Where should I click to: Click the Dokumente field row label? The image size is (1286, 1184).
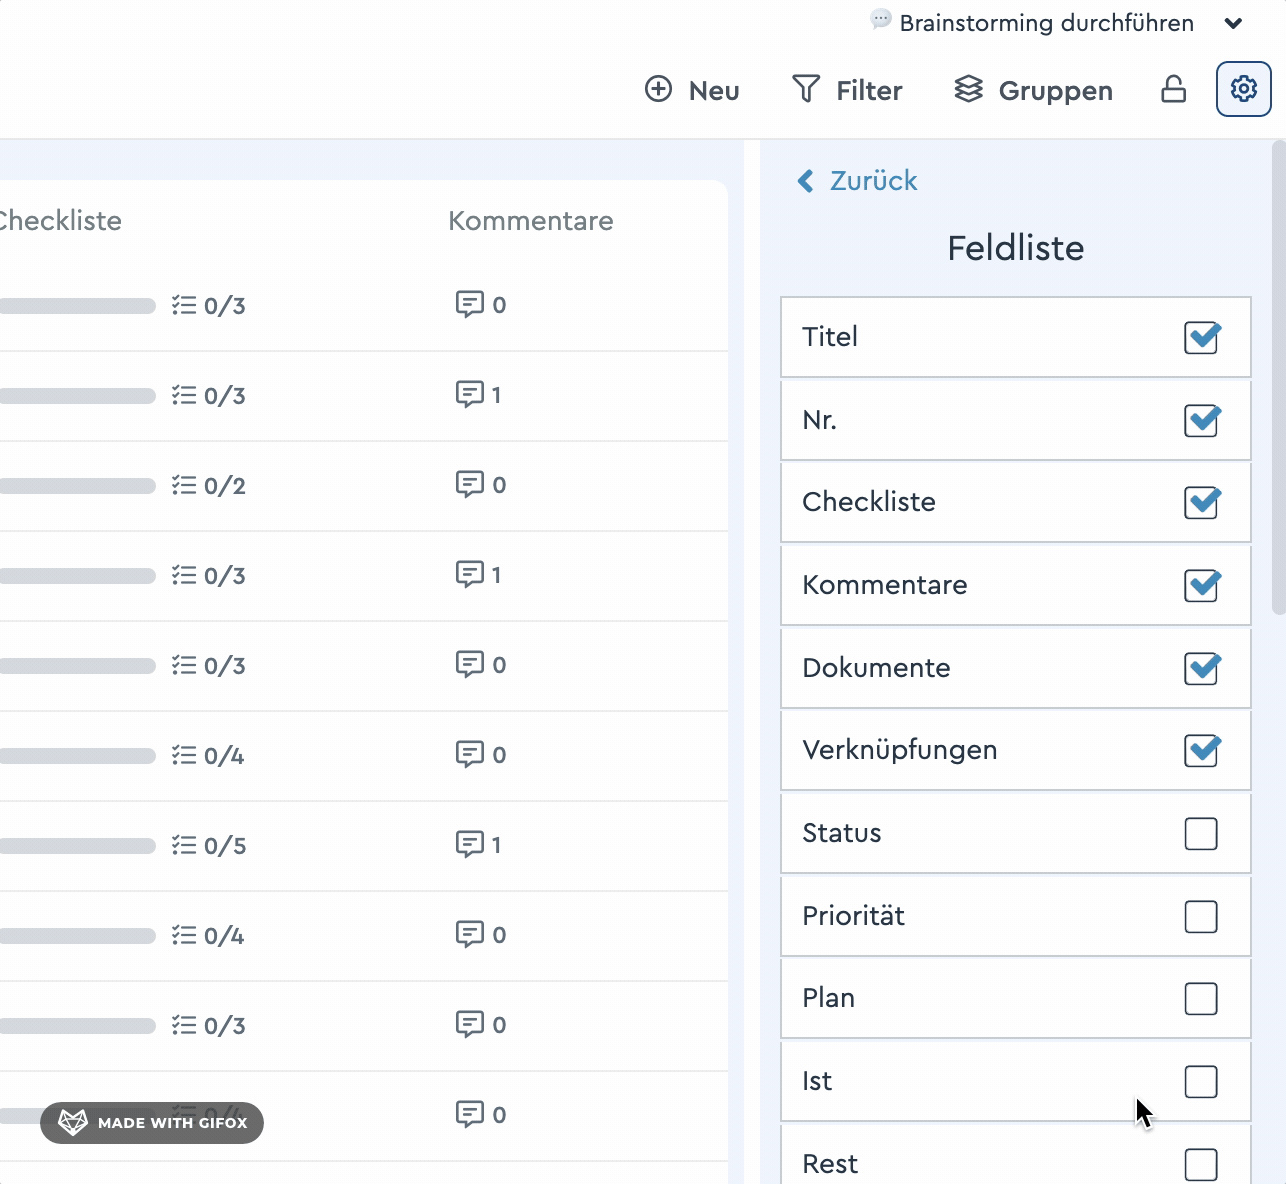(877, 668)
